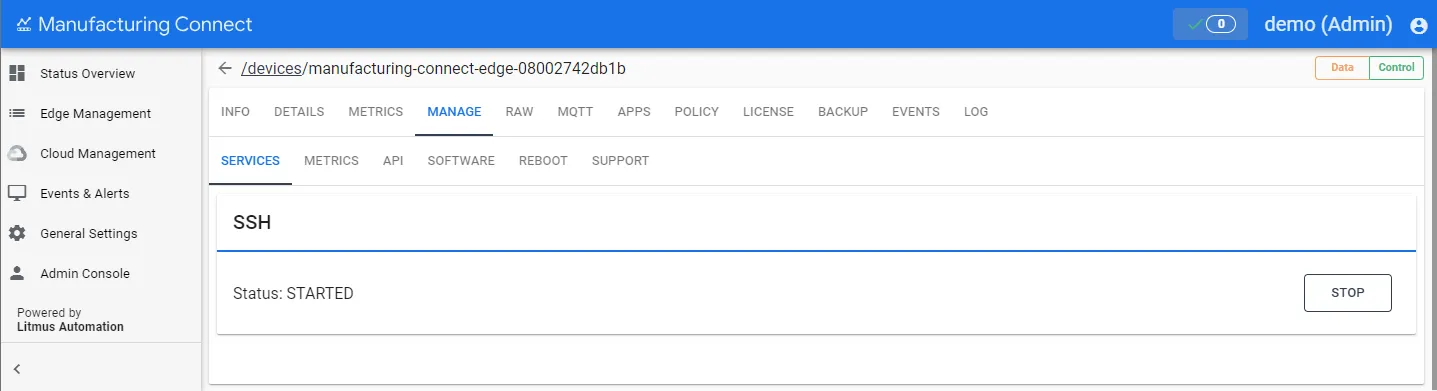Collapse the sidebar with the chevron
Screen dimensions: 1437x391
coord(17,369)
